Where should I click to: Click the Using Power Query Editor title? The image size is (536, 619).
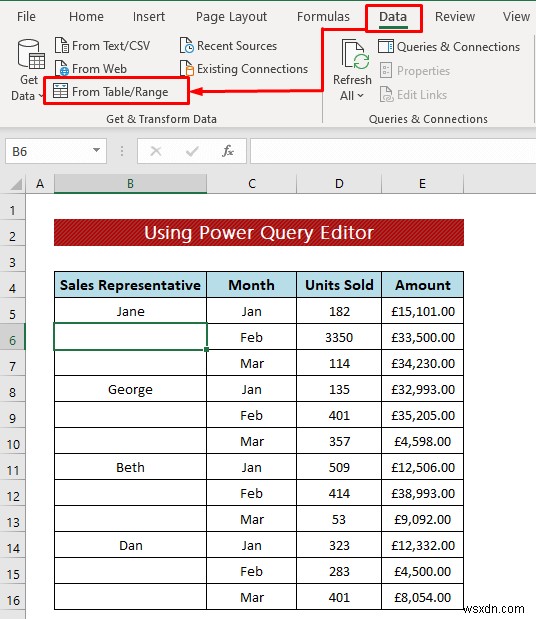coord(259,233)
